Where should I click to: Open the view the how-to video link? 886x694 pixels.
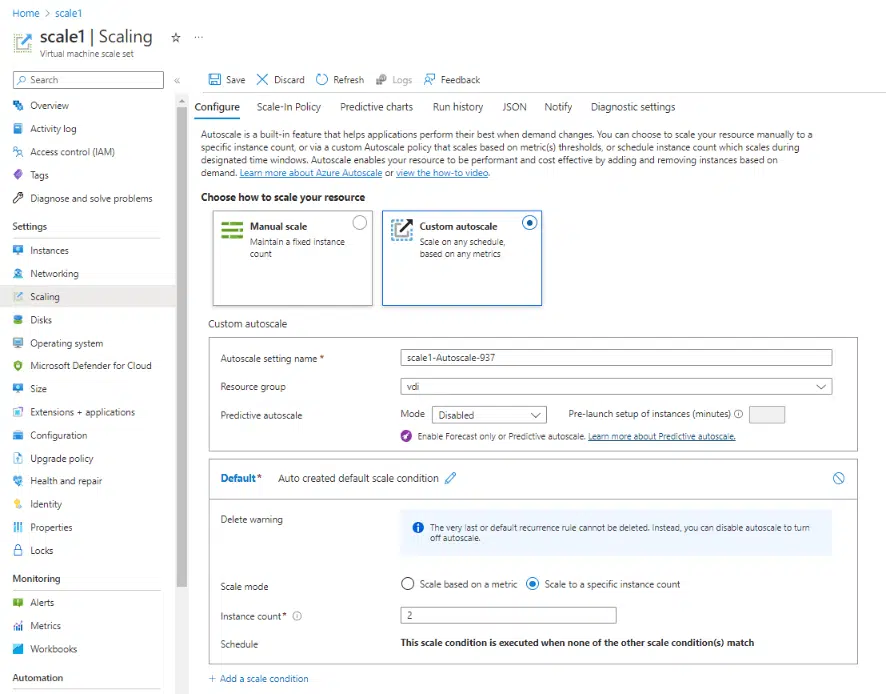coord(442,173)
